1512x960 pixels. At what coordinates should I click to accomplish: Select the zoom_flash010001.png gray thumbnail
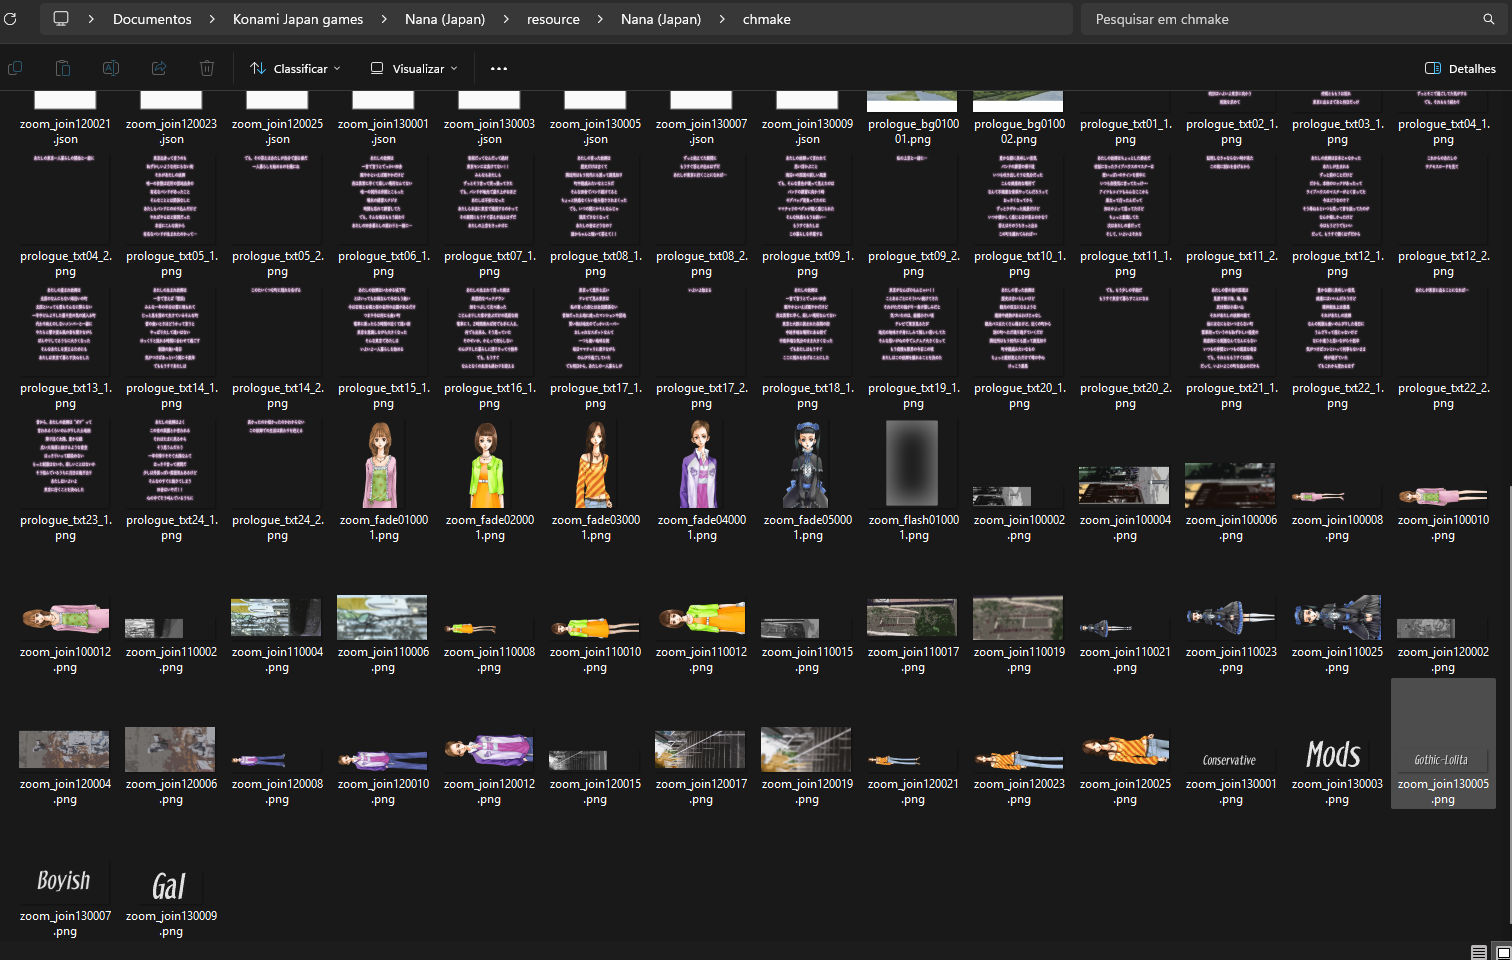(912, 463)
